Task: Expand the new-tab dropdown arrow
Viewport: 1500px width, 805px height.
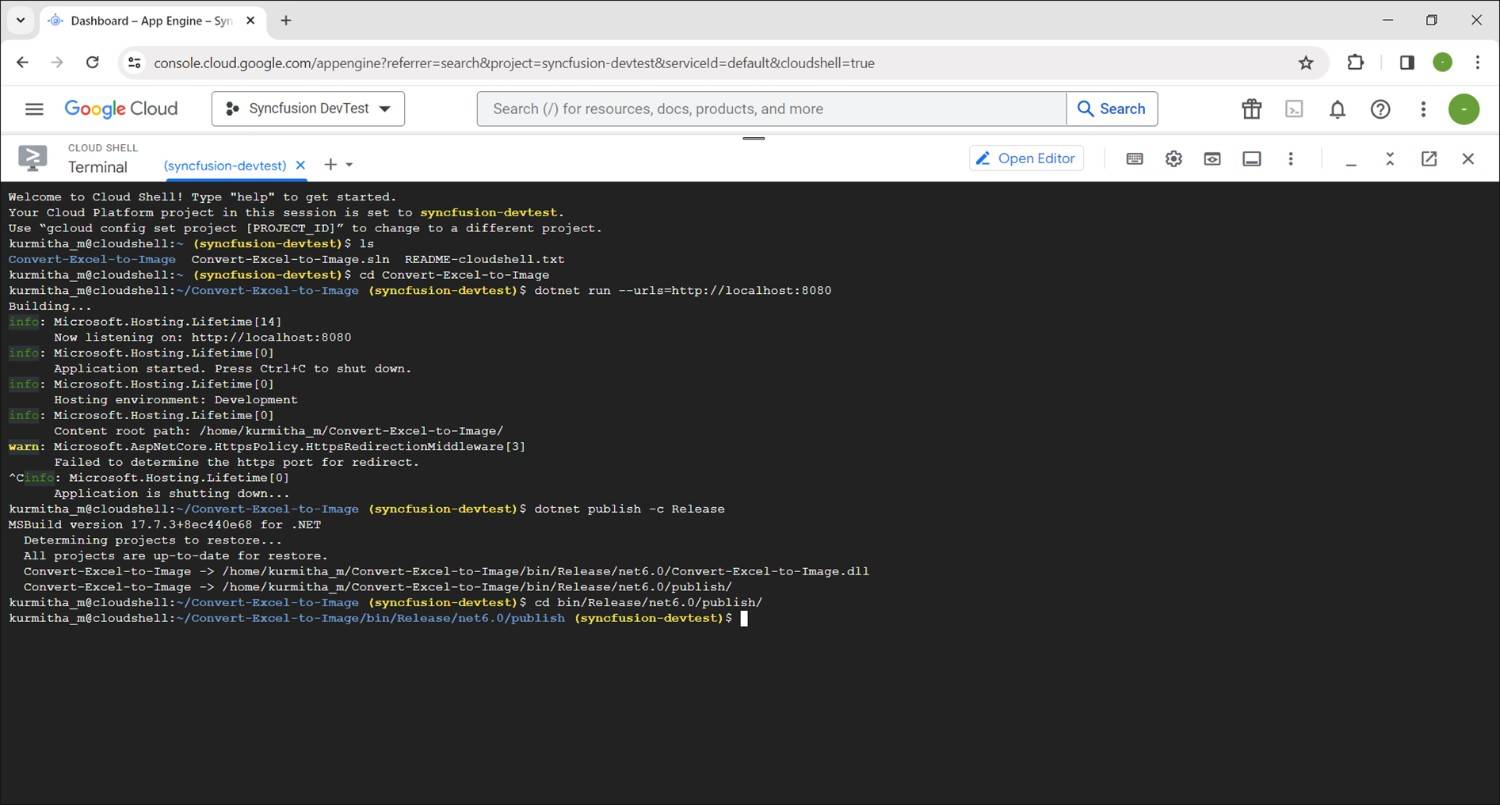Action: pos(349,165)
